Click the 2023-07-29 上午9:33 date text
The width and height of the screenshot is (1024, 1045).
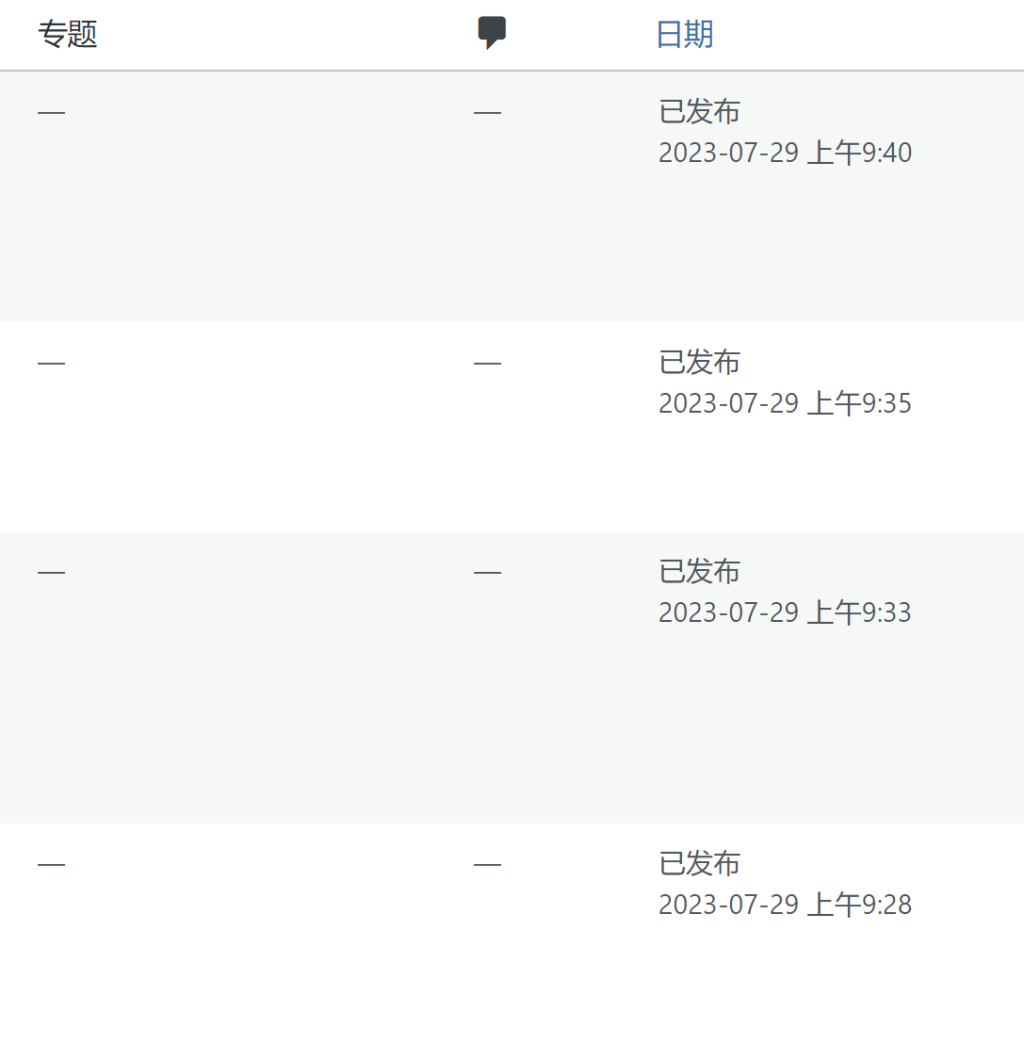785,612
